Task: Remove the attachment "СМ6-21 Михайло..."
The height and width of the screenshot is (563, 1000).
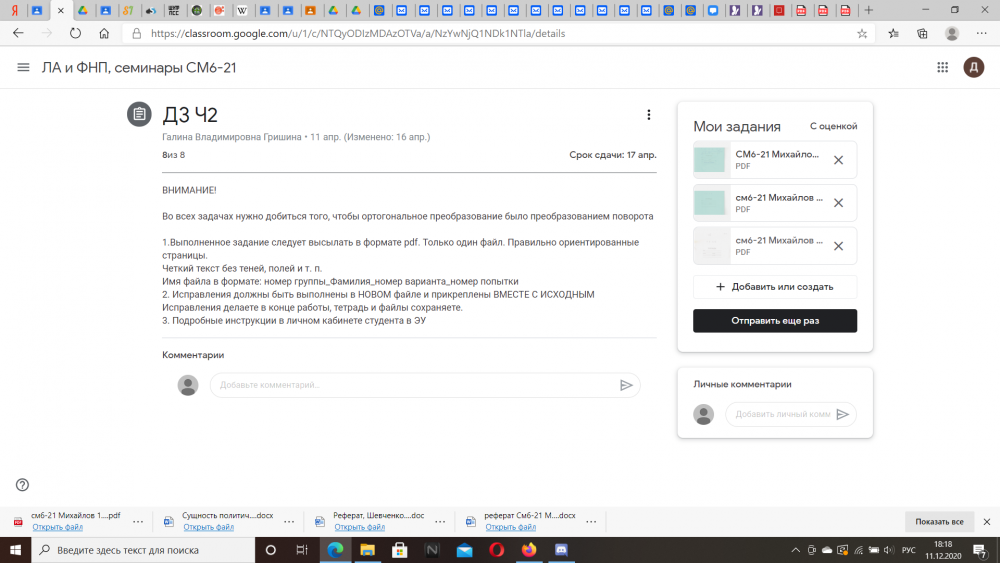Action: click(x=838, y=160)
